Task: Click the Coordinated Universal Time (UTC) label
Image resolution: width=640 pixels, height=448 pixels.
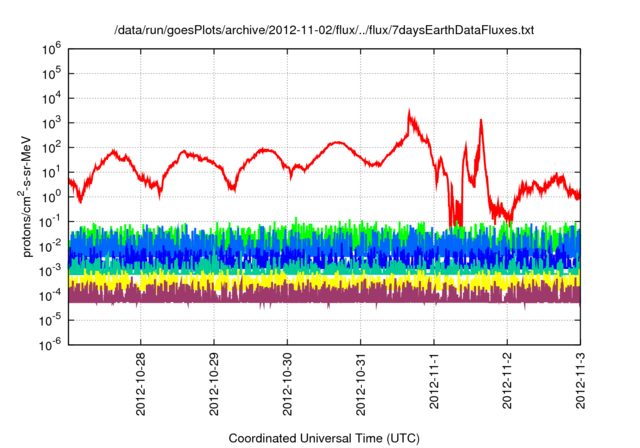Action: point(324,438)
